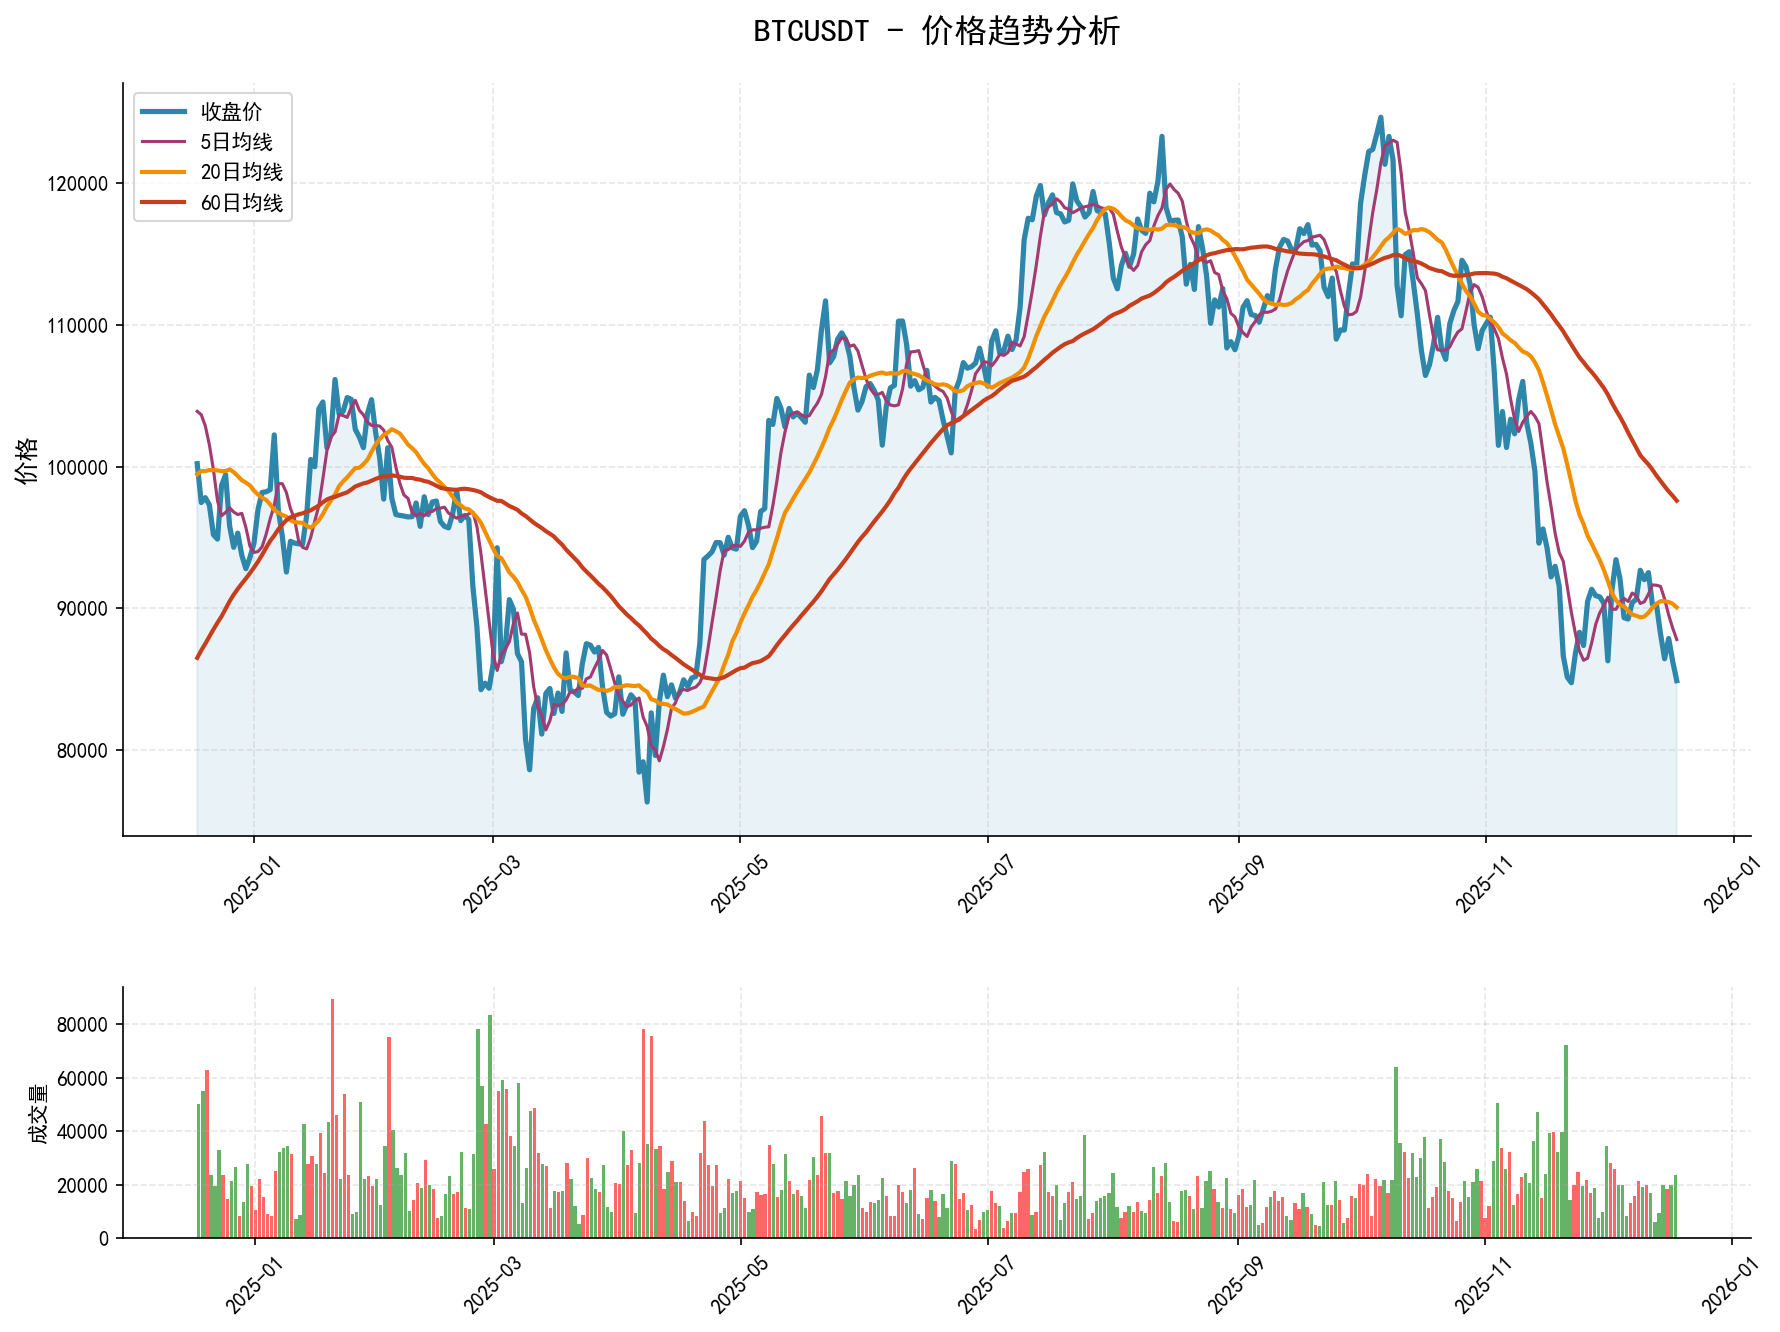Image resolution: width=1780 pixels, height=1332 pixels.
Task: Click the 20日均线 orange legend marker
Action: (163, 173)
